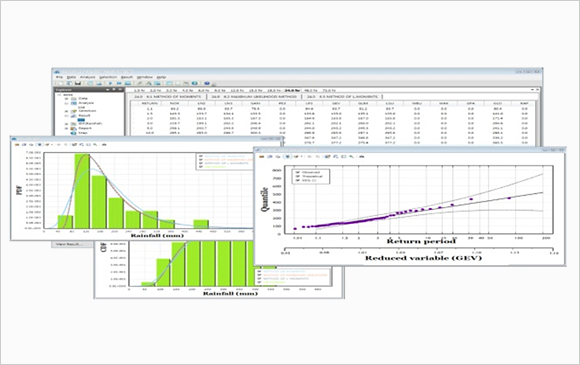Screen dimensions: 580x365
Task: Toggle Method of Moments checkbox in PDF legend
Action: tap(201, 156)
